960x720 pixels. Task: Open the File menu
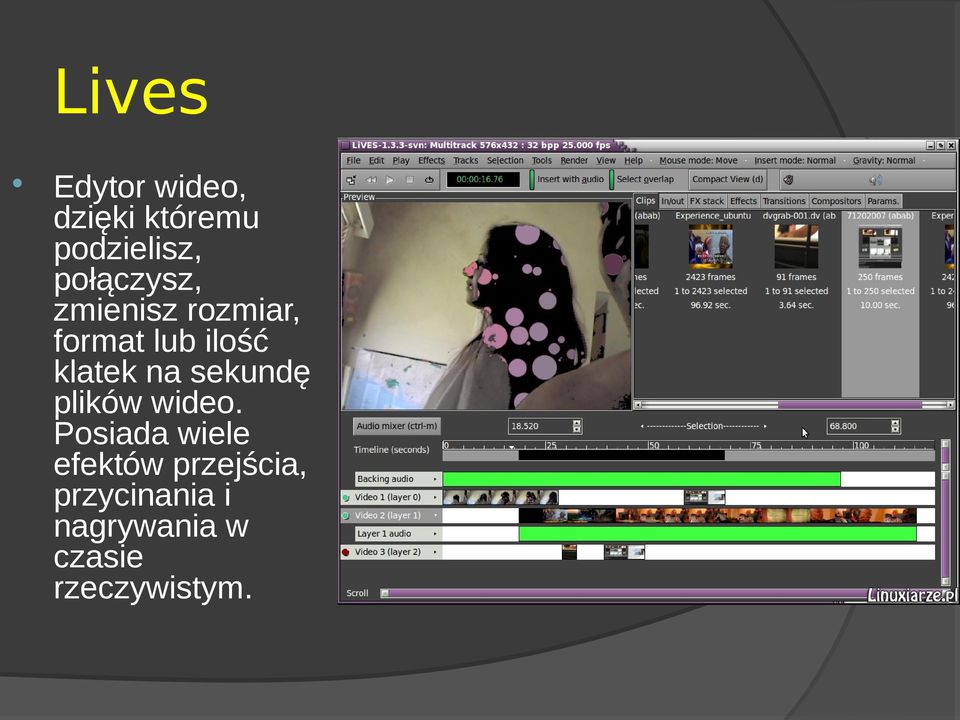coord(353,160)
